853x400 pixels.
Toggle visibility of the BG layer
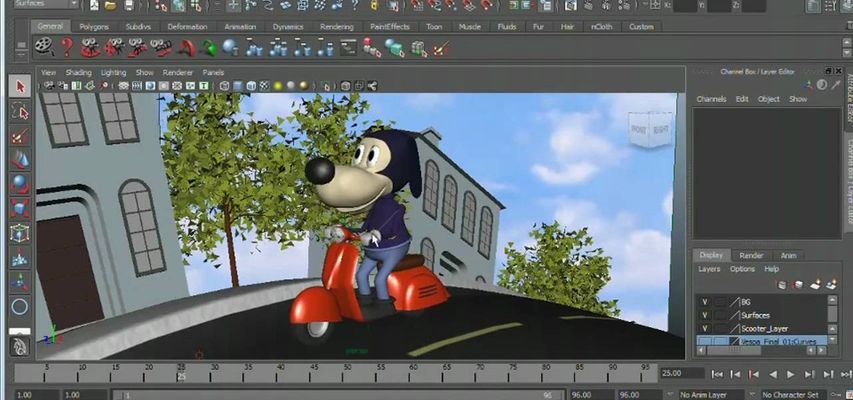704,301
